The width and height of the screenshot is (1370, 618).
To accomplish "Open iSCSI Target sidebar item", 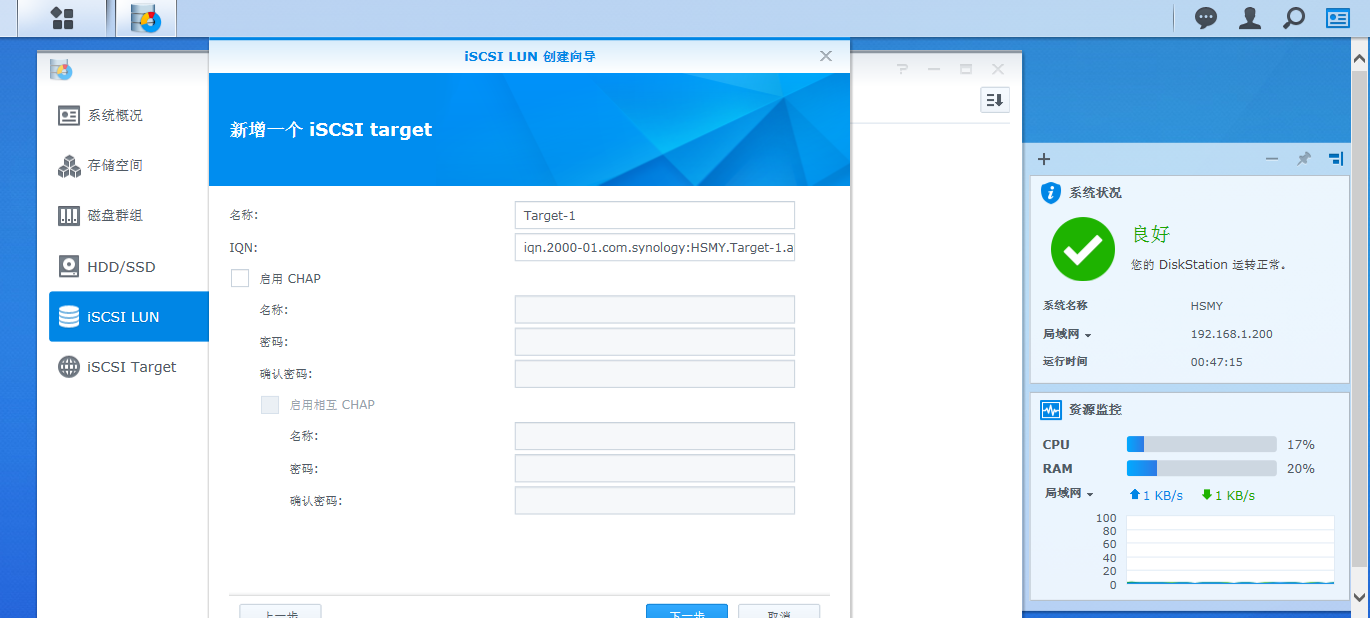I will pos(131,367).
